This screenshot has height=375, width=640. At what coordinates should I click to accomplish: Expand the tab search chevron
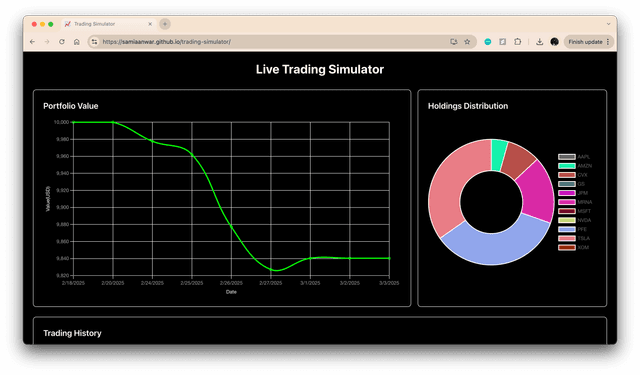pos(608,24)
